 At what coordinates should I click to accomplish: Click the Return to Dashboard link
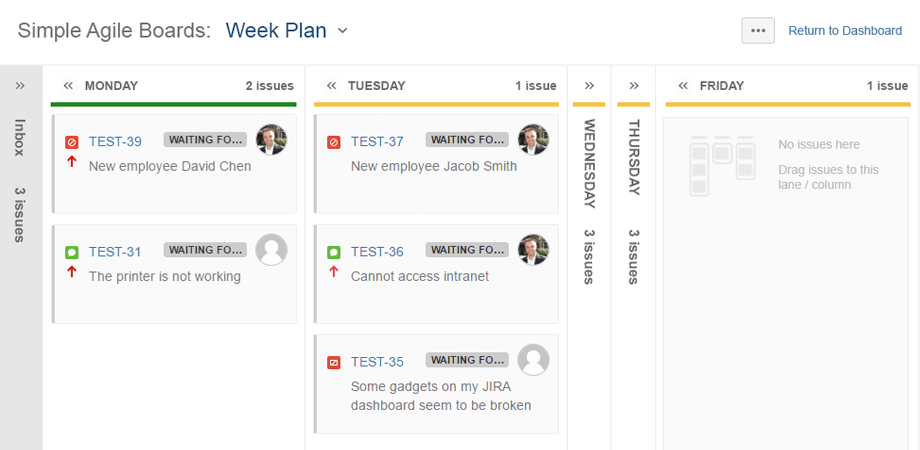pyautogui.click(x=845, y=31)
